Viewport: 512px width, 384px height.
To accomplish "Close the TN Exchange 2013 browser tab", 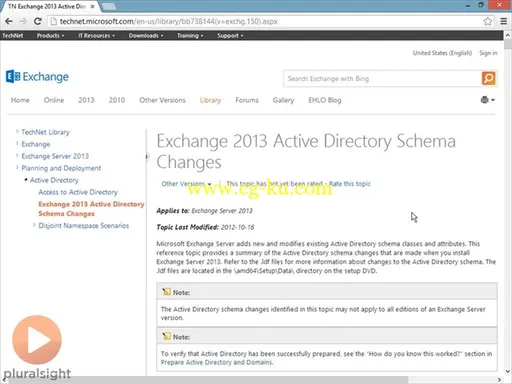I will point(92,6).
